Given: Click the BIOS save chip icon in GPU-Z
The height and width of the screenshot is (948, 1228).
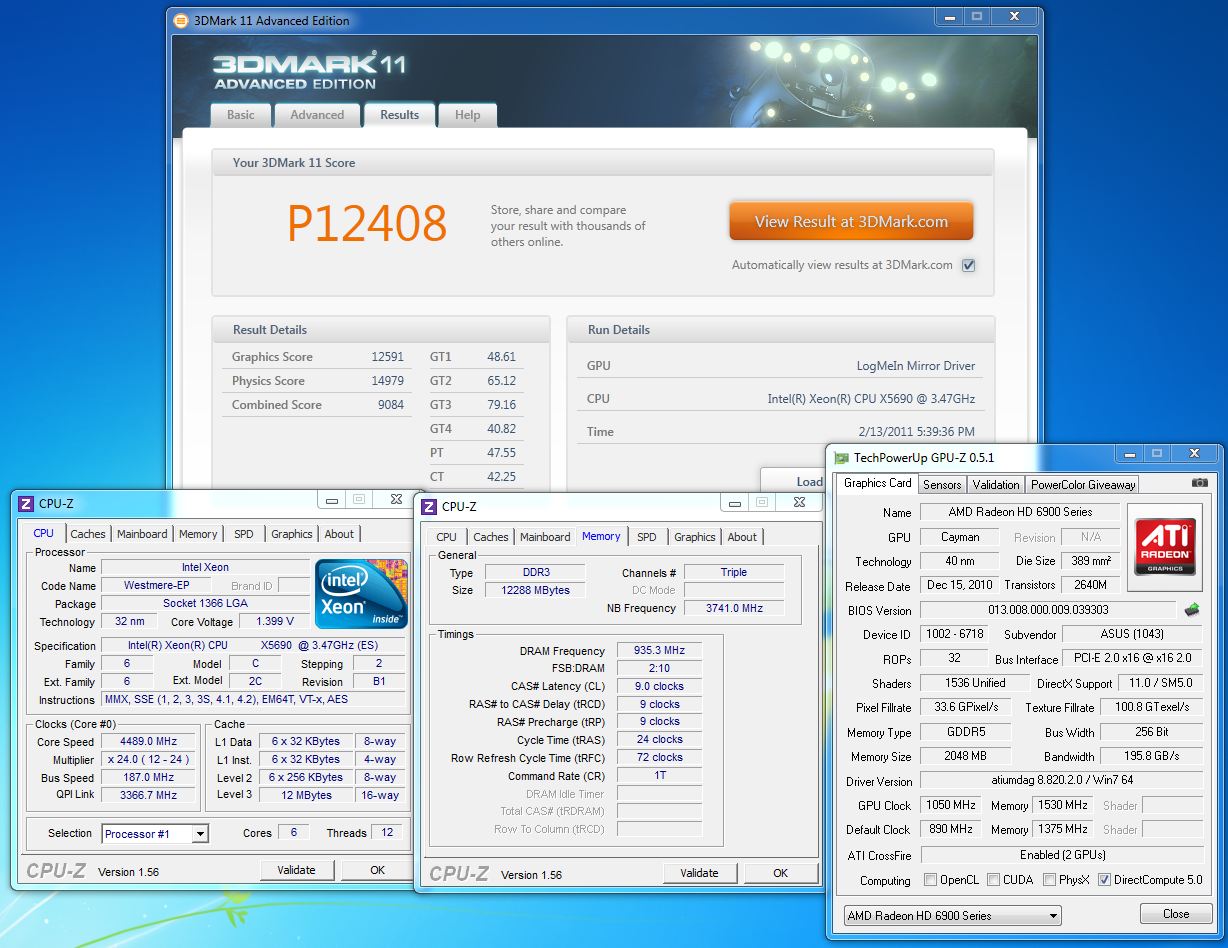Looking at the screenshot, I should [x=1191, y=609].
